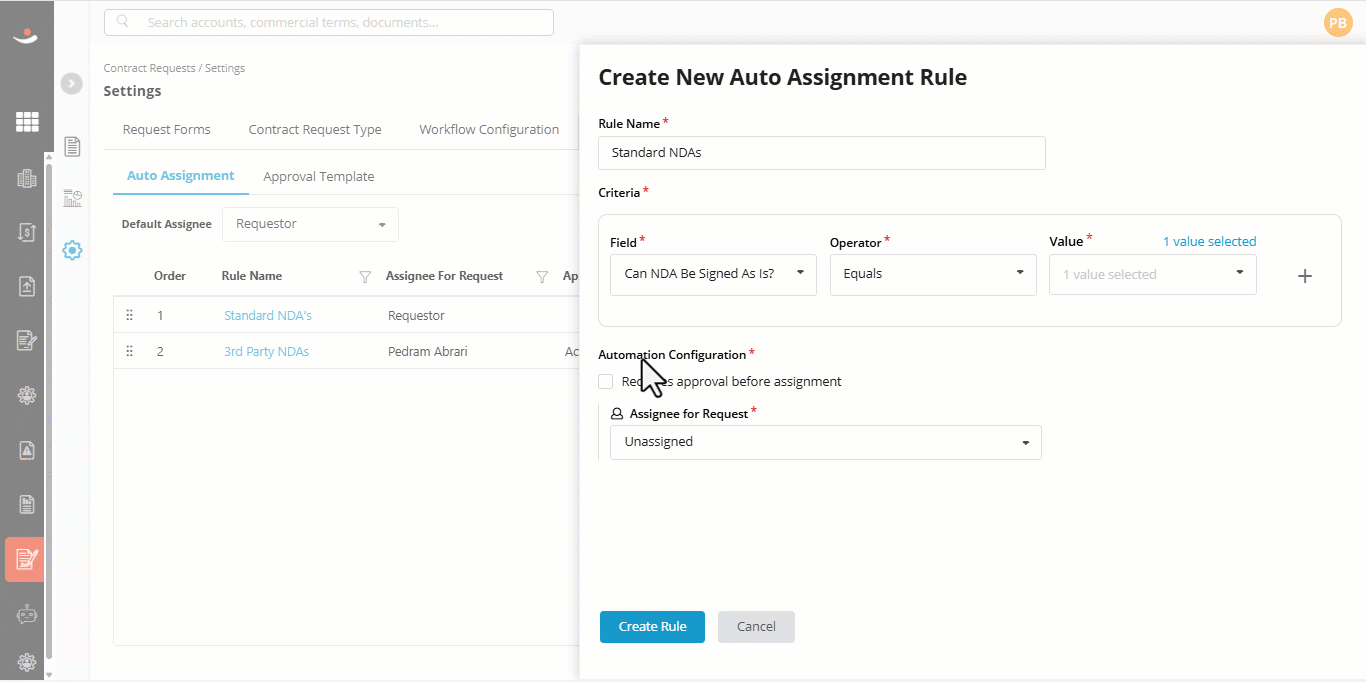Viewport: 1366px width, 682px height.
Task: Open the dollar document icon in sidebar
Action: pos(27,232)
